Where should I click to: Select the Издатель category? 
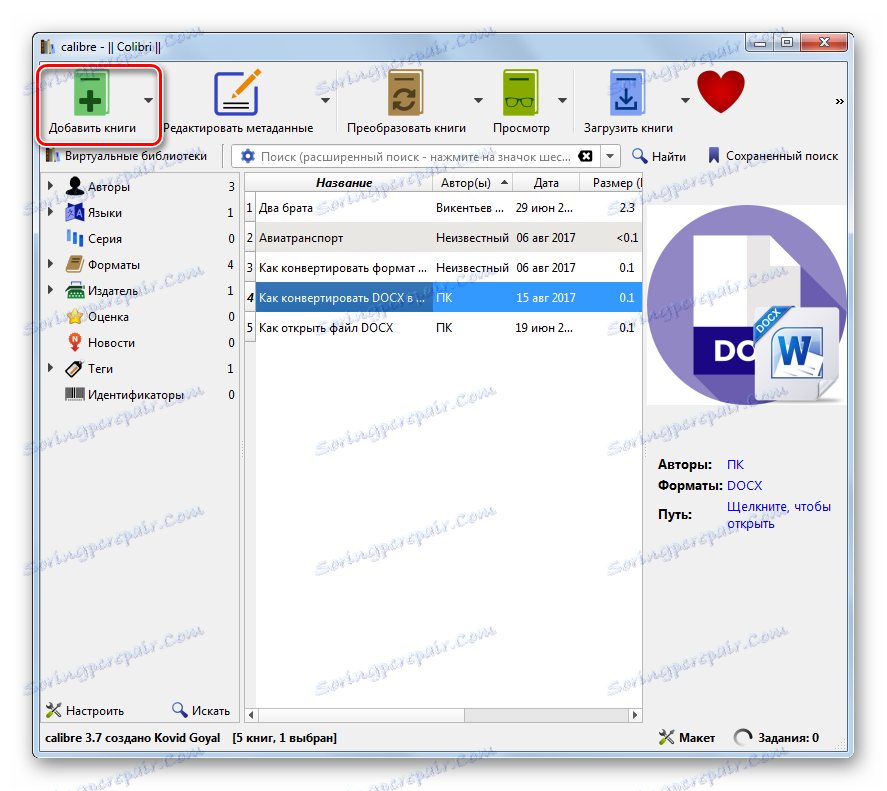(x=113, y=291)
